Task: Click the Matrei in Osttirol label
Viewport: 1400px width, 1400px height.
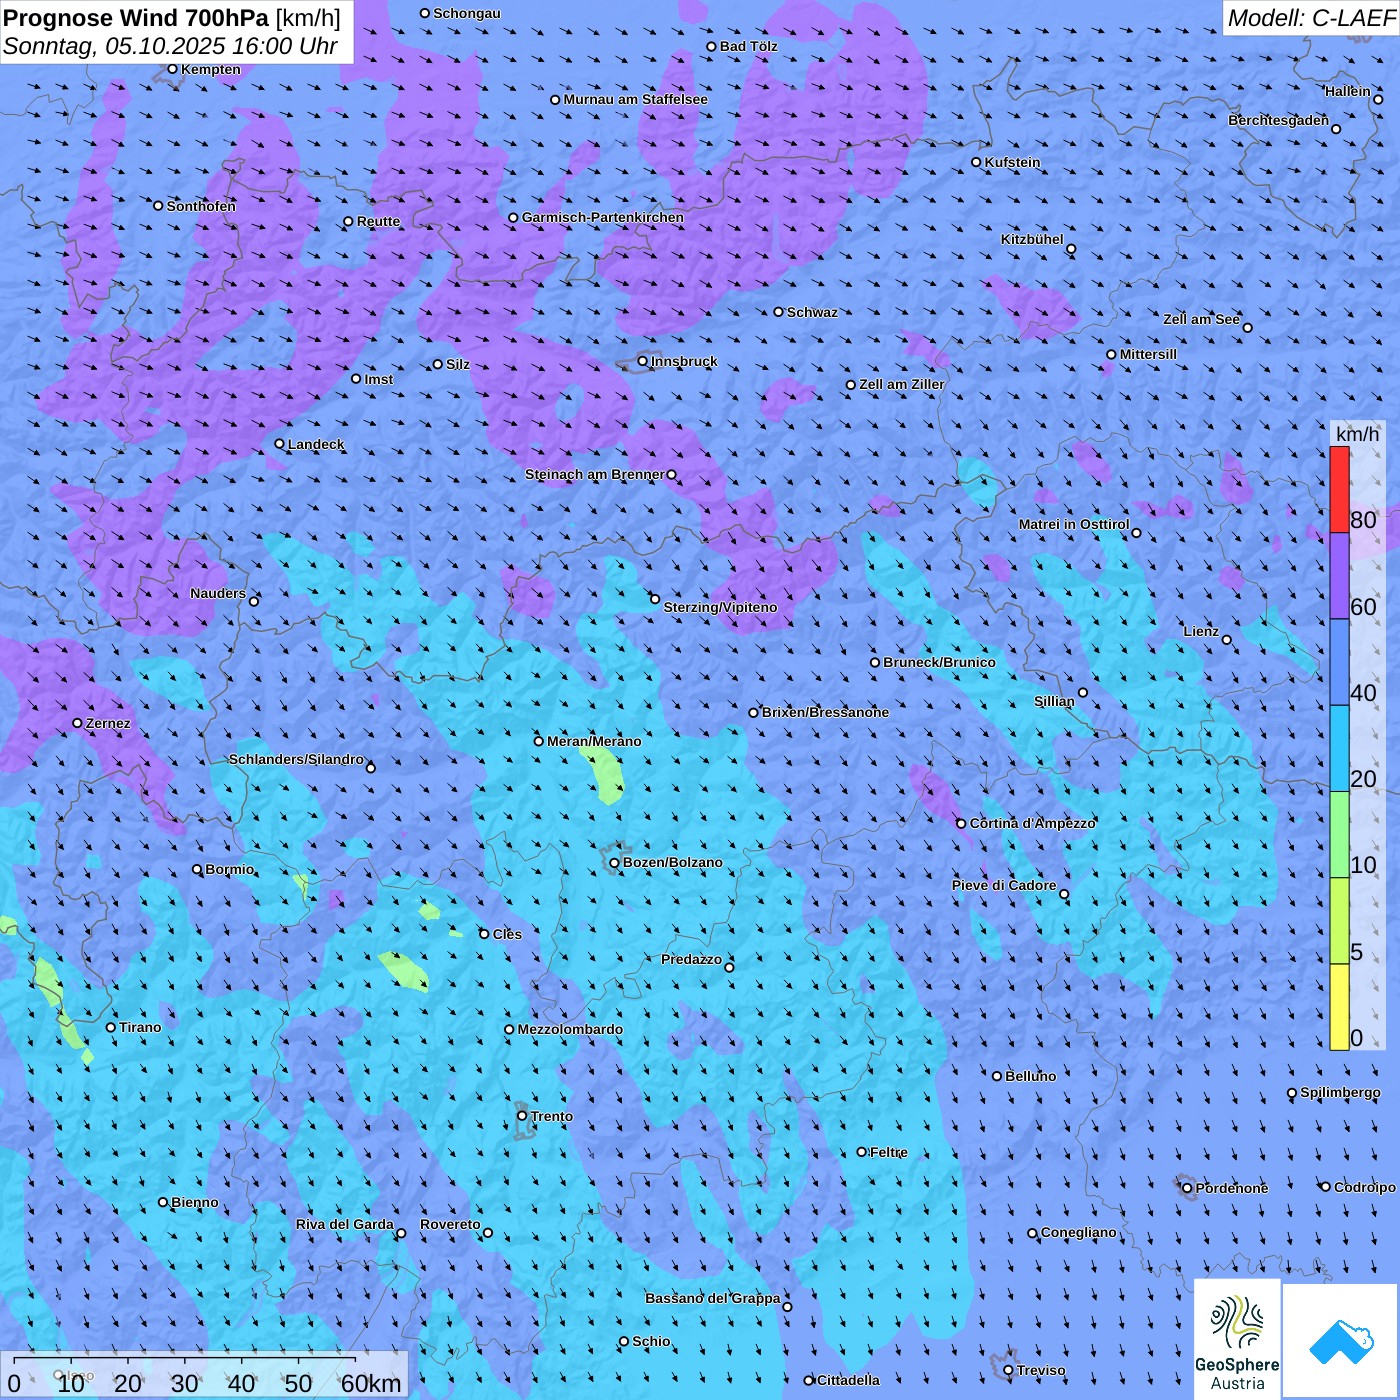Action: pos(1073,524)
